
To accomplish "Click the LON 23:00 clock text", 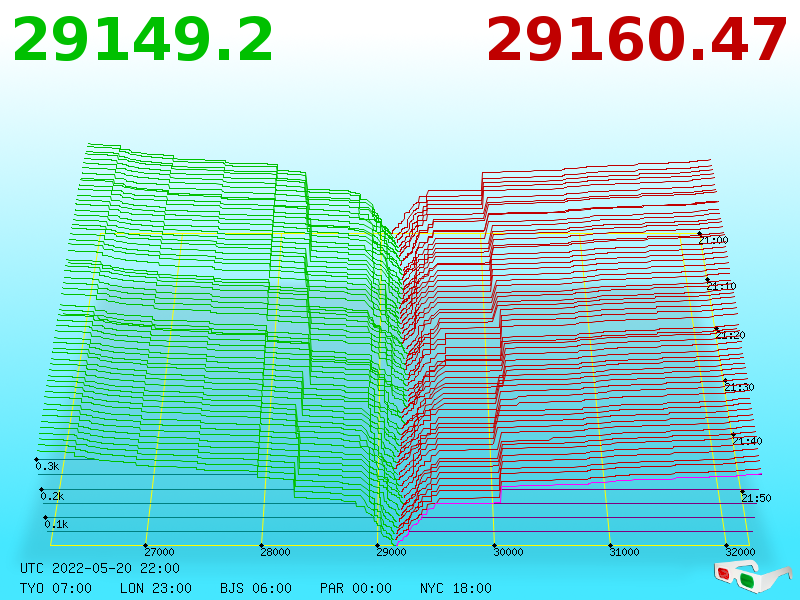I will pyautogui.click(x=156, y=588).
